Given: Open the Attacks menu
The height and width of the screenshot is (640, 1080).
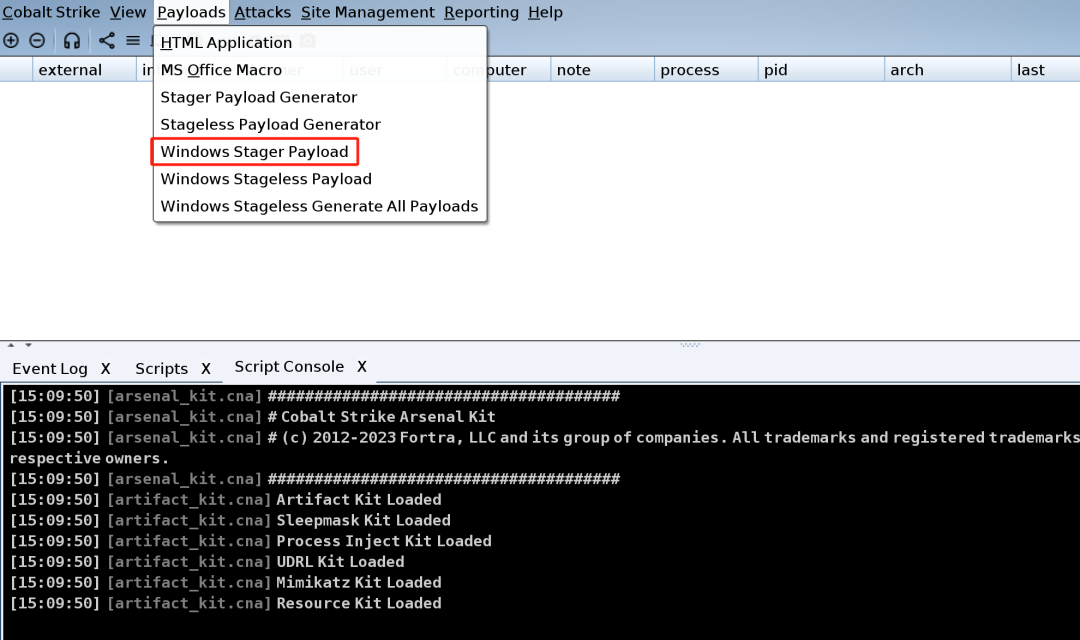Looking at the screenshot, I should pos(262,12).
